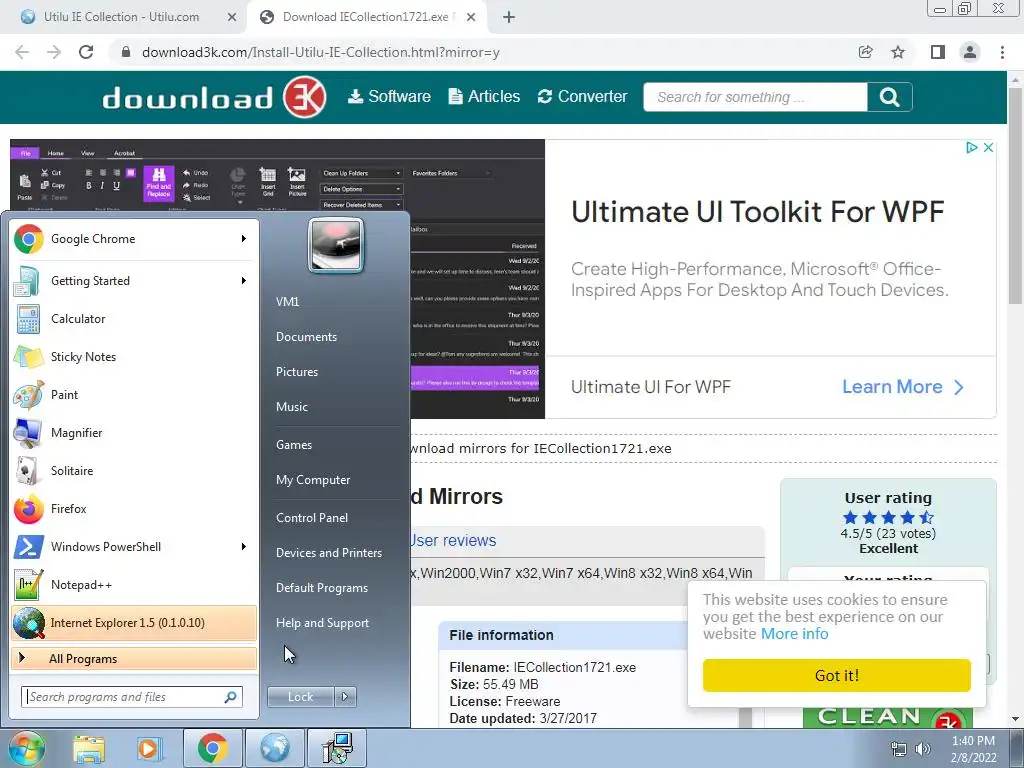This screenshot has height=768, width=1024.
Task: Open the Calculator program icon
Action: point(28,319)
